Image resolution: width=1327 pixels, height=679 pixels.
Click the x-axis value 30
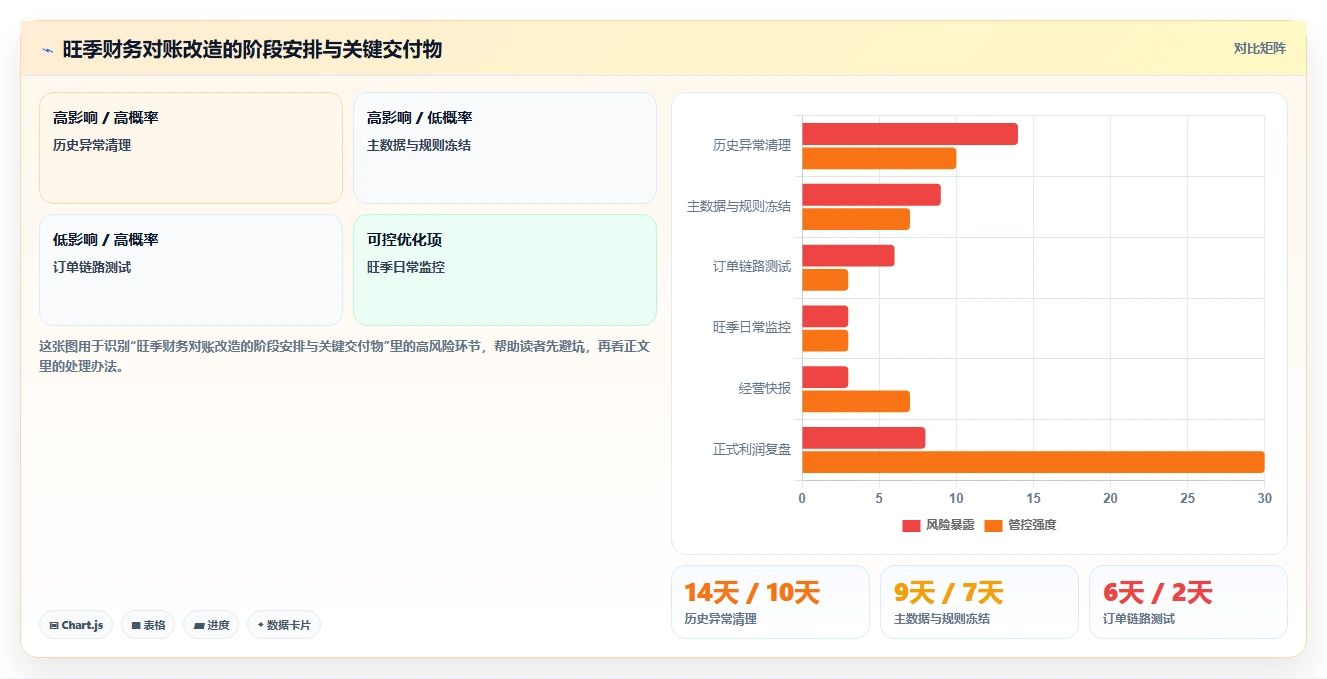pos(1265,498)
